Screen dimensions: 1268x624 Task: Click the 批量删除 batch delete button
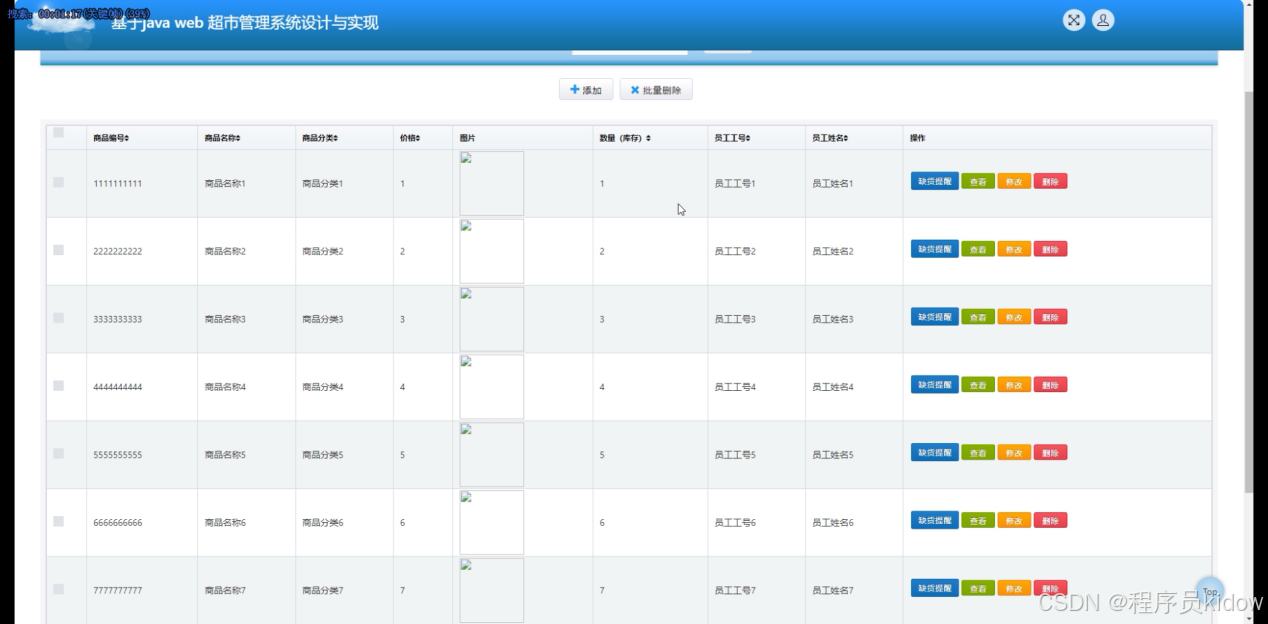(x=656, y=90)
